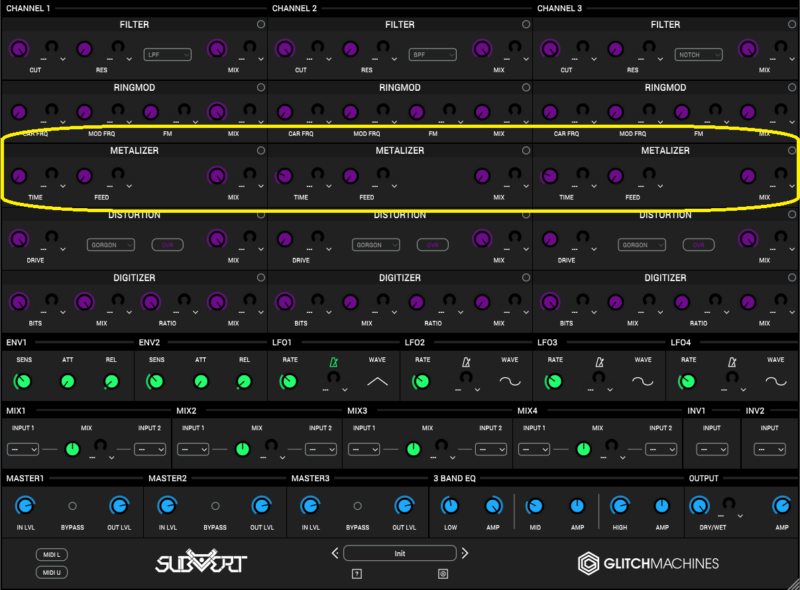Expand the MIX1 Input 1 source dropdown
The width and height of the screenshot is (800, 590).
tap(22, 449)
